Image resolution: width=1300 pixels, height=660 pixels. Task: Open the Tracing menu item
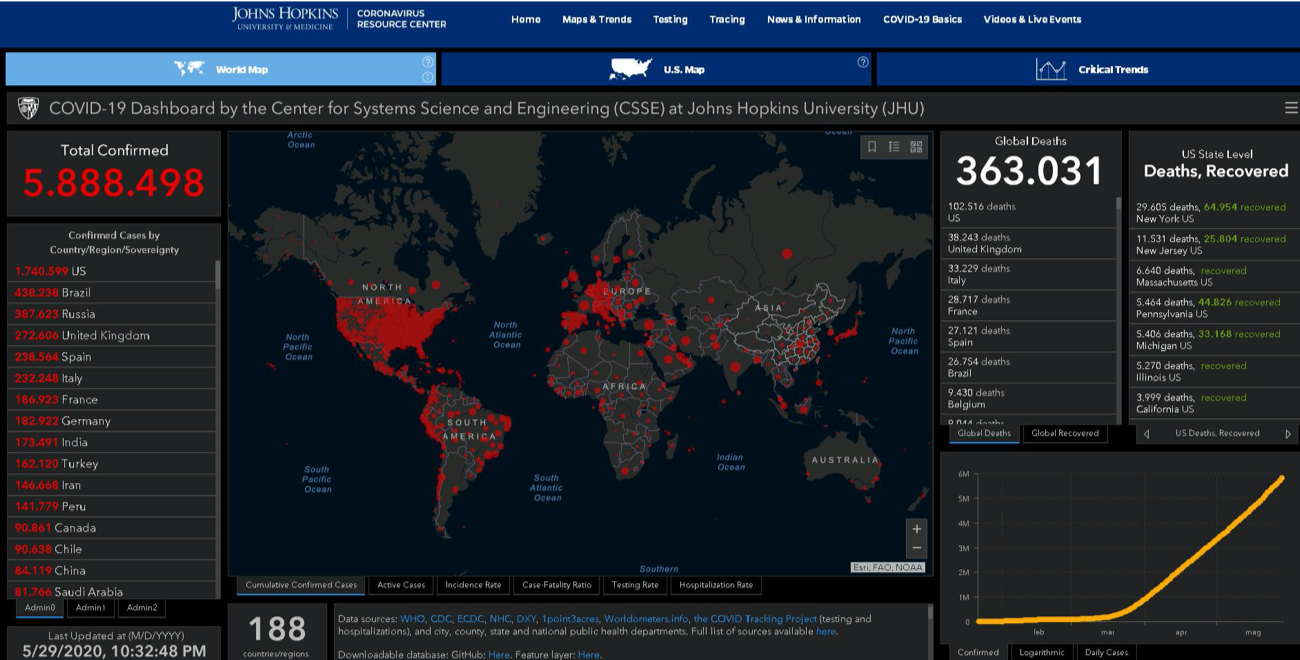[x=727, y=19]
